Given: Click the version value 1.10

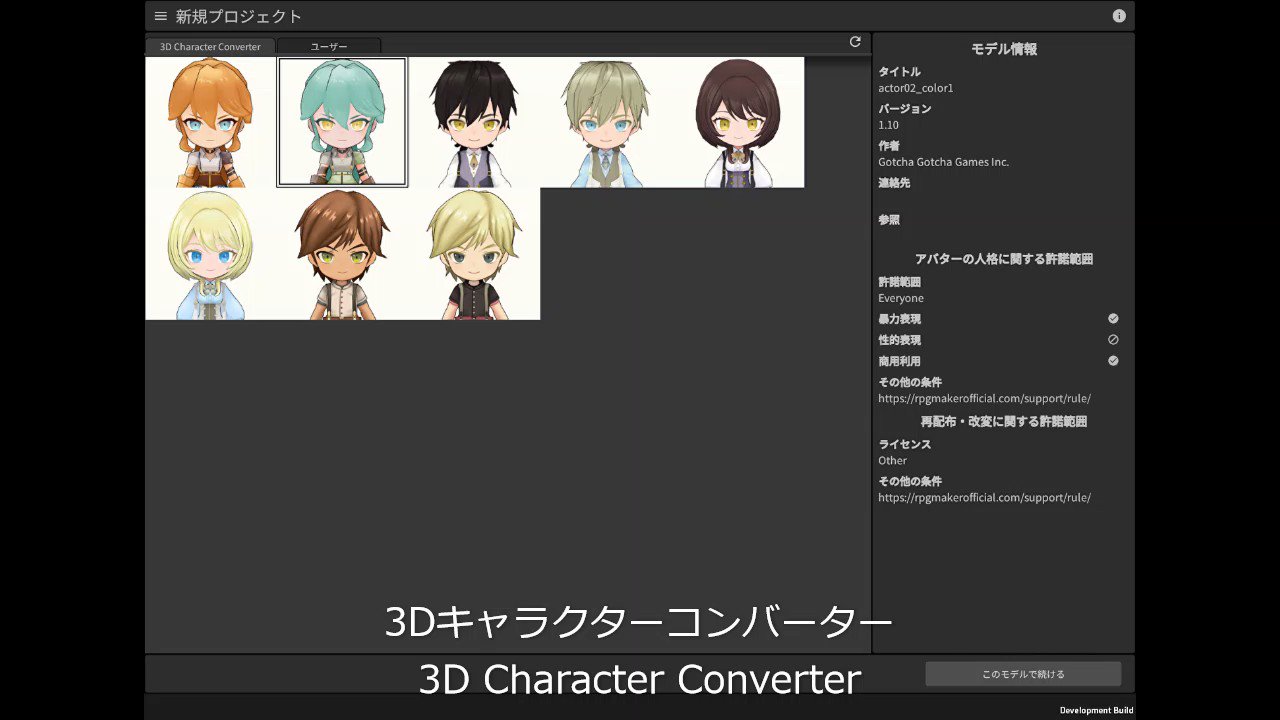Looking at the screenshot, I should [x=888, y=125].
